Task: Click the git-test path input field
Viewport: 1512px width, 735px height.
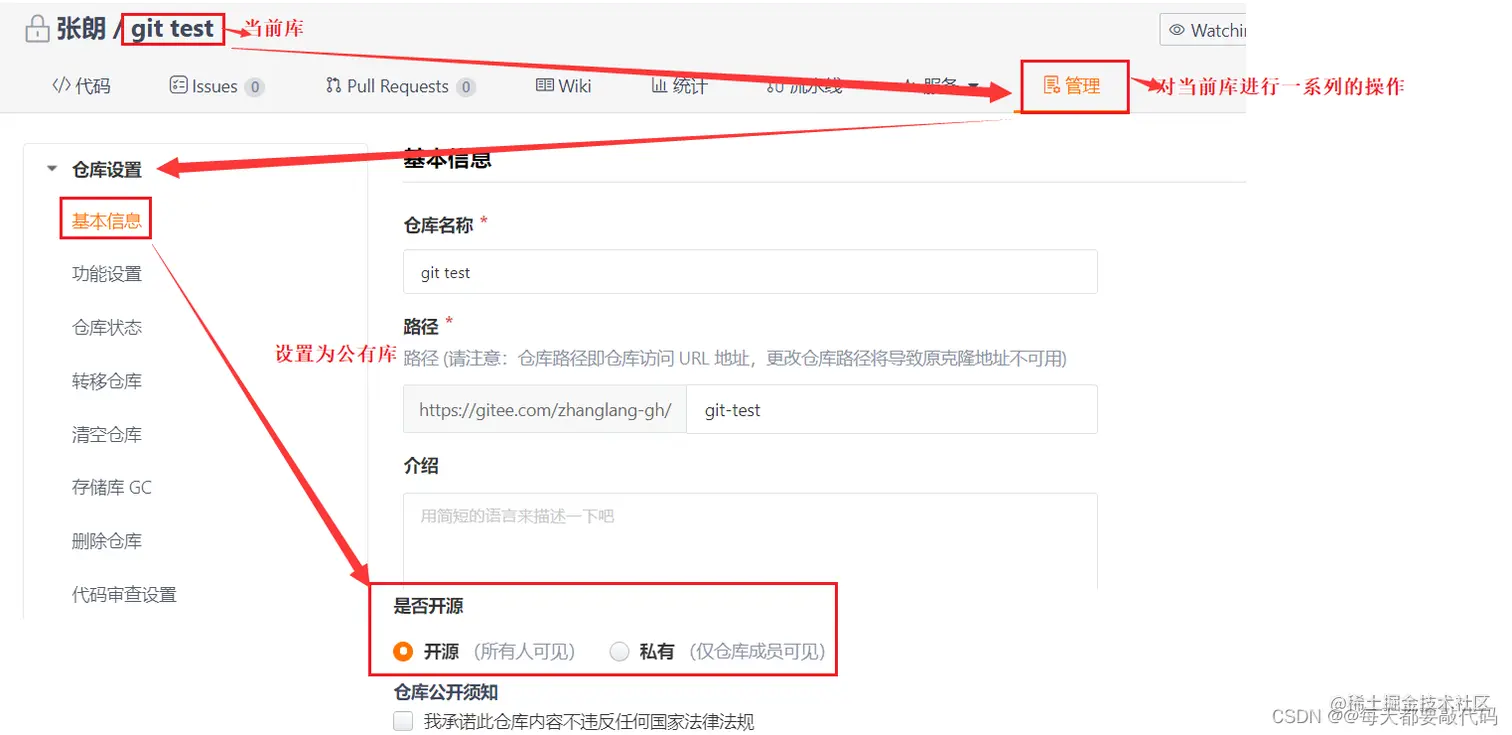Action: click(x=892, y=409)
